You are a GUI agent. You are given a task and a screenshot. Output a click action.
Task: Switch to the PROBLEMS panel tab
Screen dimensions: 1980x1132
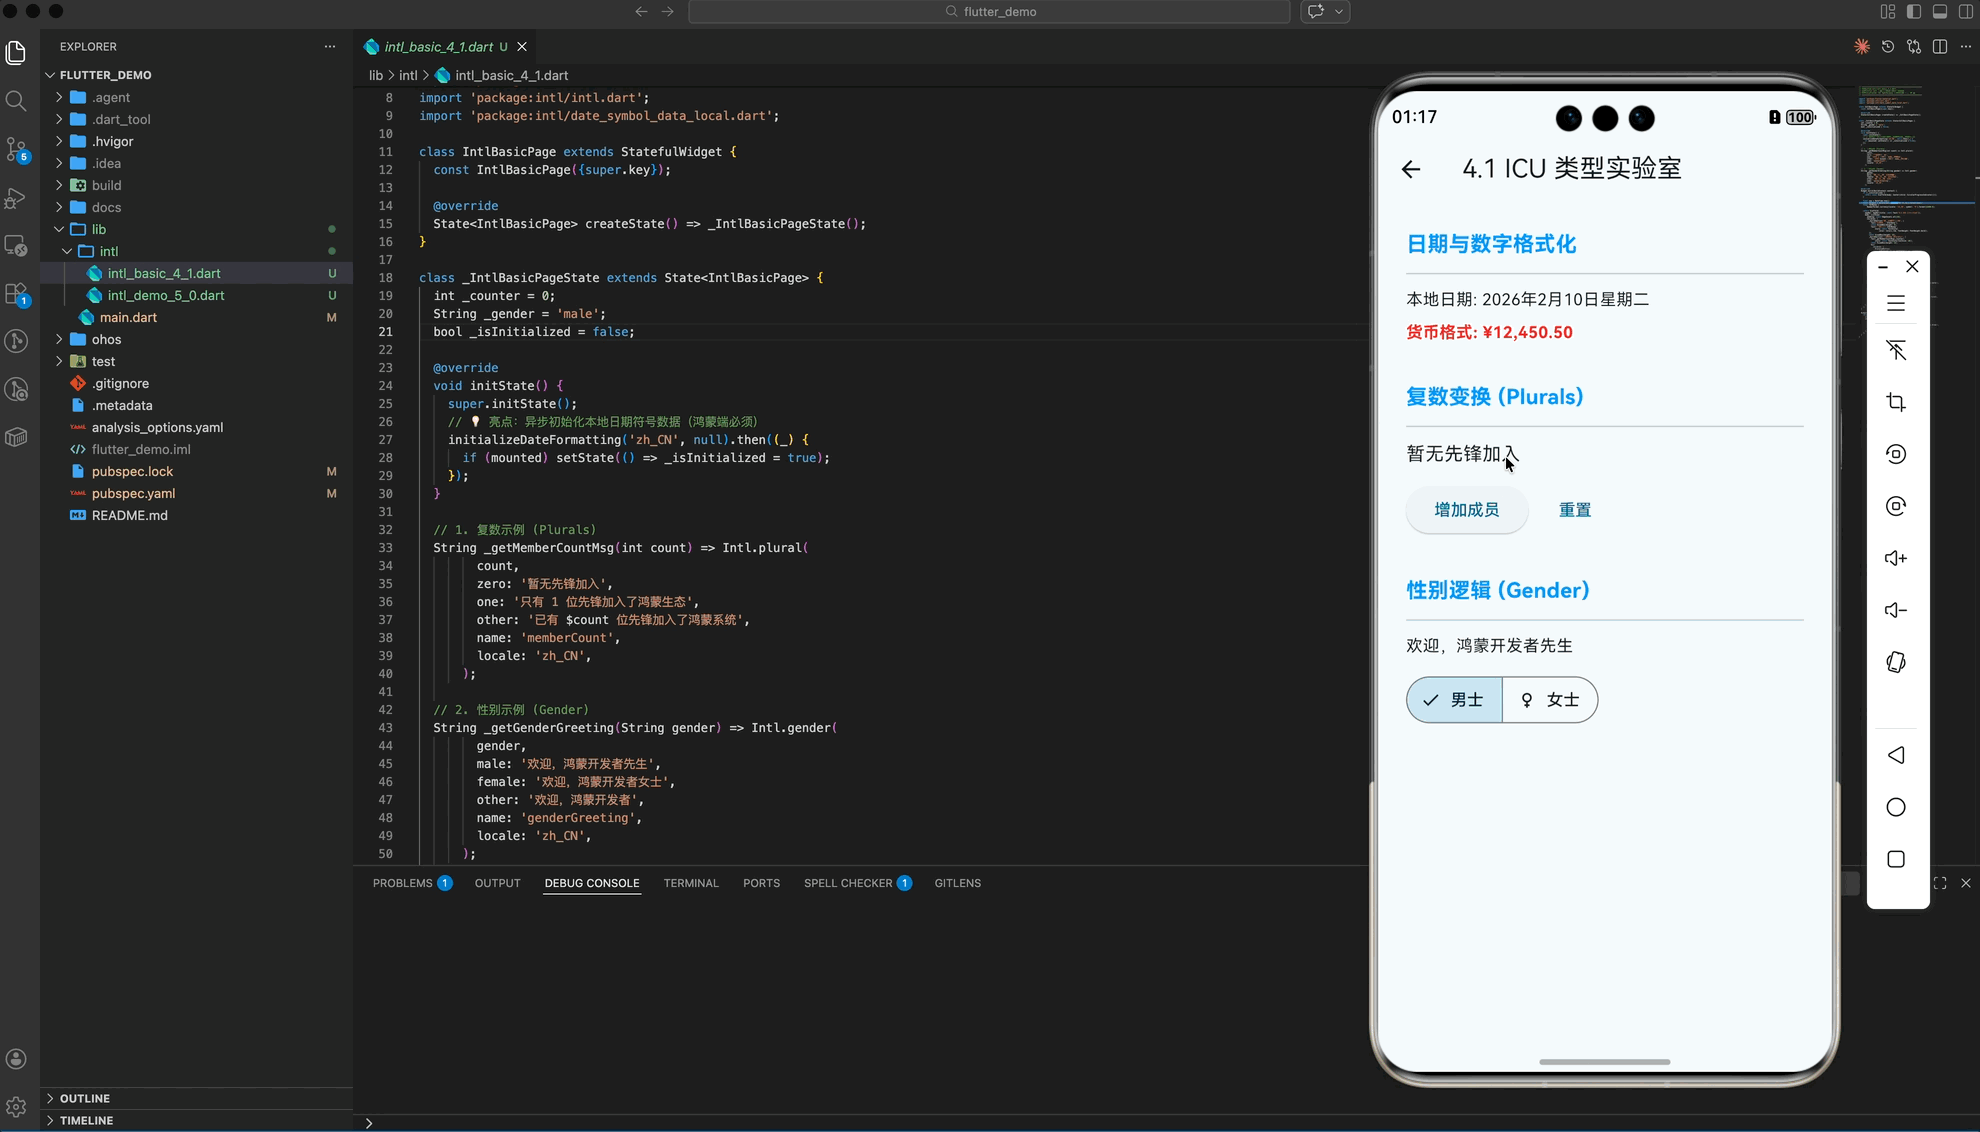point(402,883)
